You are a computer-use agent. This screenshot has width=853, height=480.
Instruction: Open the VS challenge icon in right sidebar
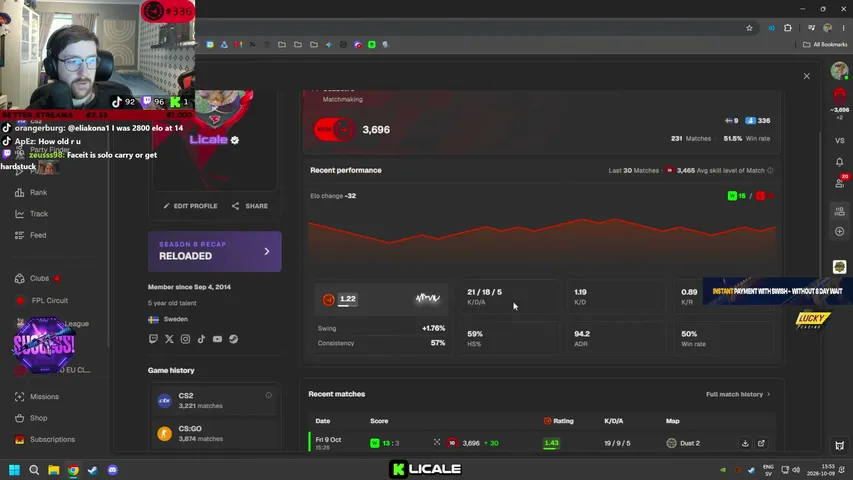[x=839, y=140]
